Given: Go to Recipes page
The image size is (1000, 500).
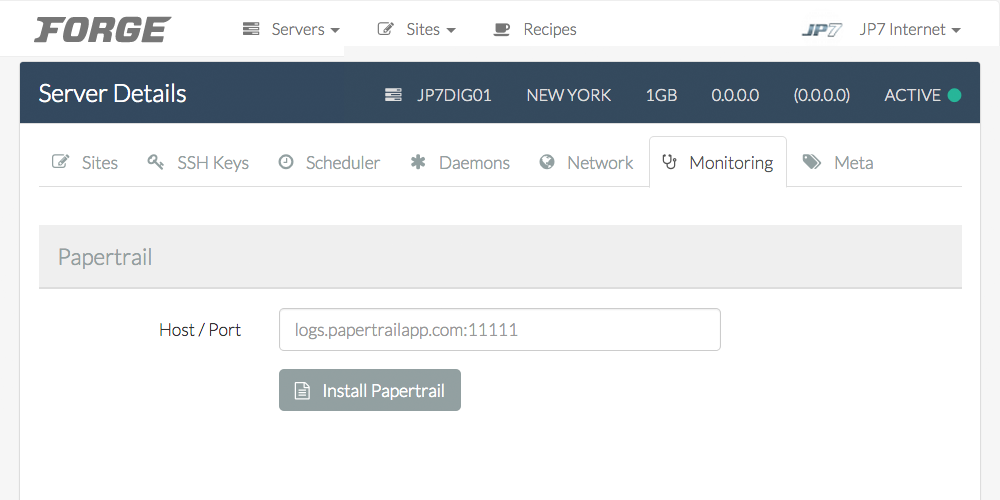Looking at the screenshot, I should [550, 29].
